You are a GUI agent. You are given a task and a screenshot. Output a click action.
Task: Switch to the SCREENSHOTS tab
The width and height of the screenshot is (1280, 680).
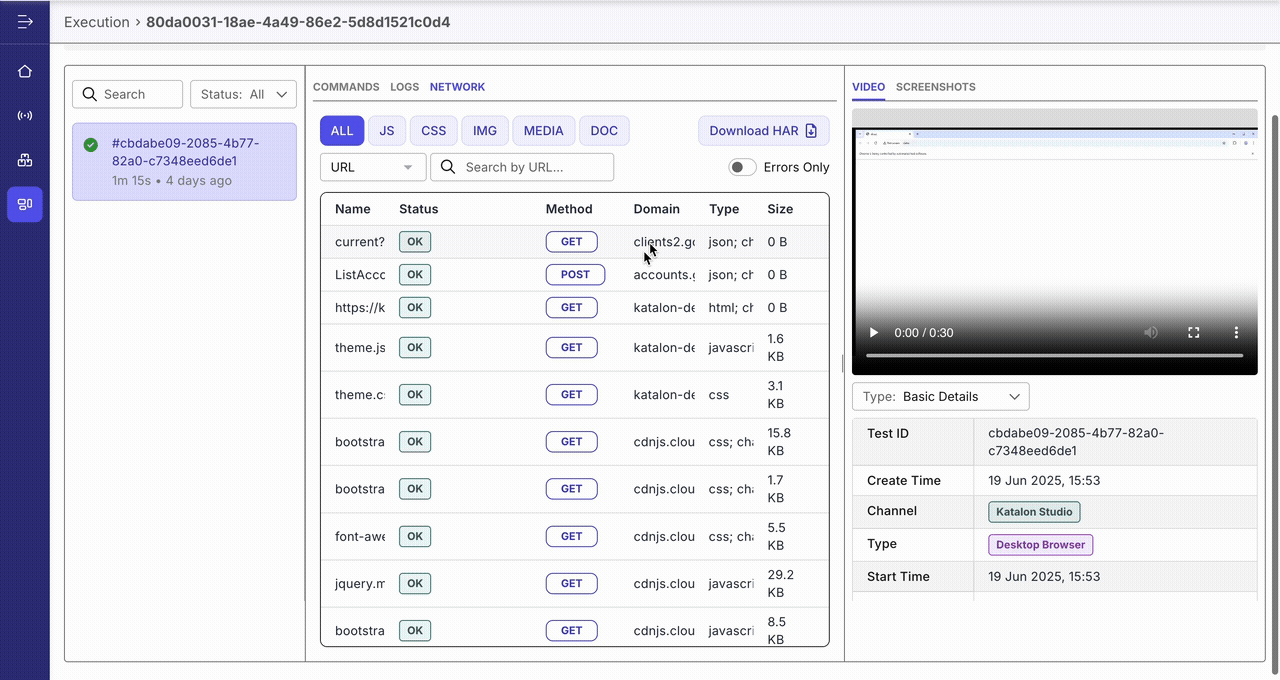click(935, 87)
